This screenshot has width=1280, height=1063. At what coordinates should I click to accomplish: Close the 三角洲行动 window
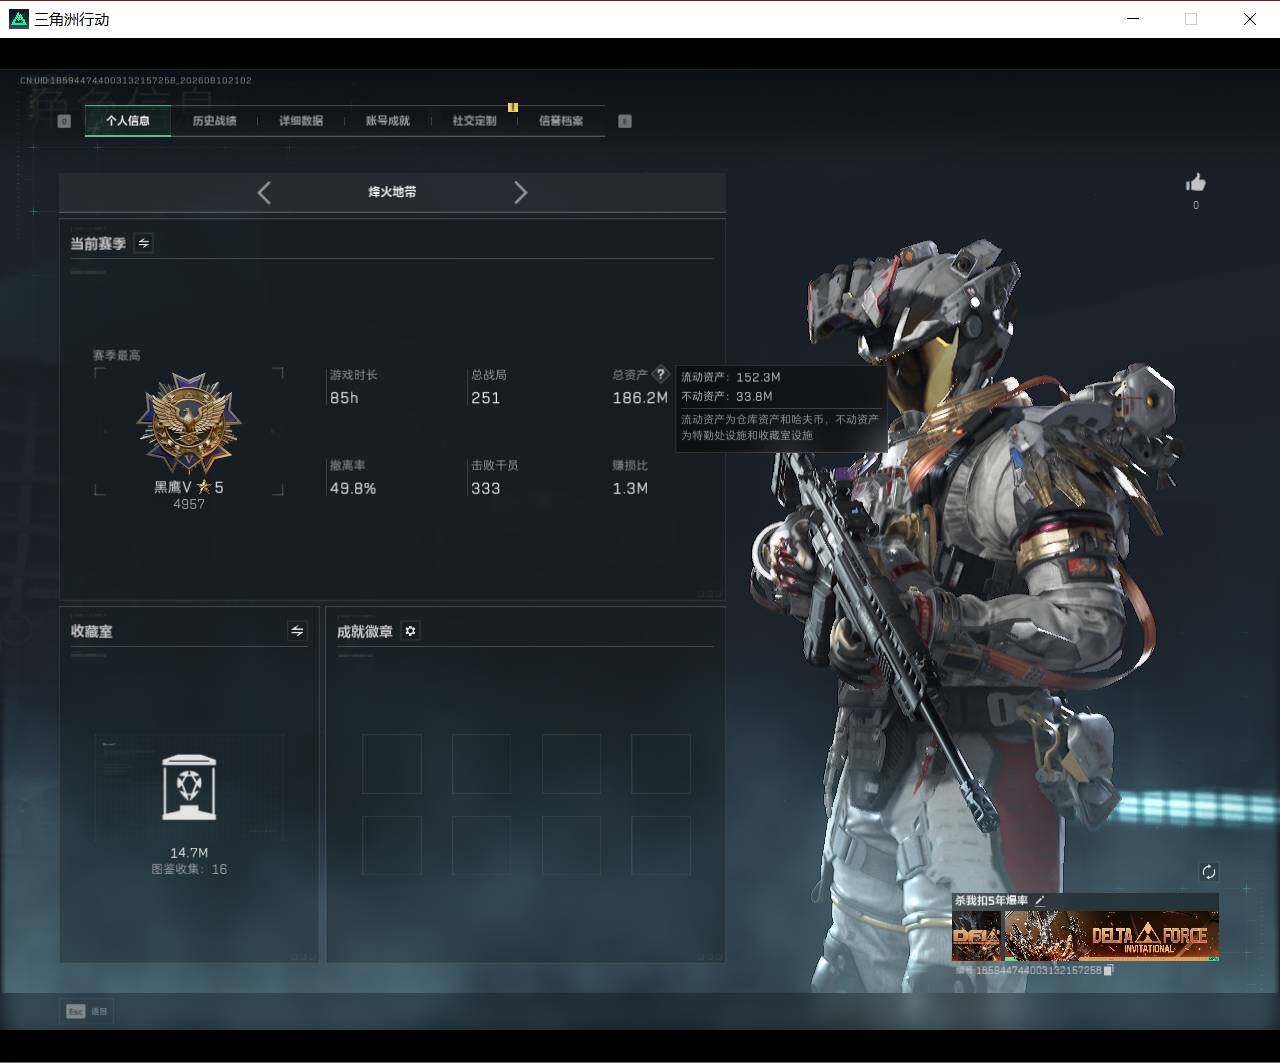click(x=1250, y=19)
